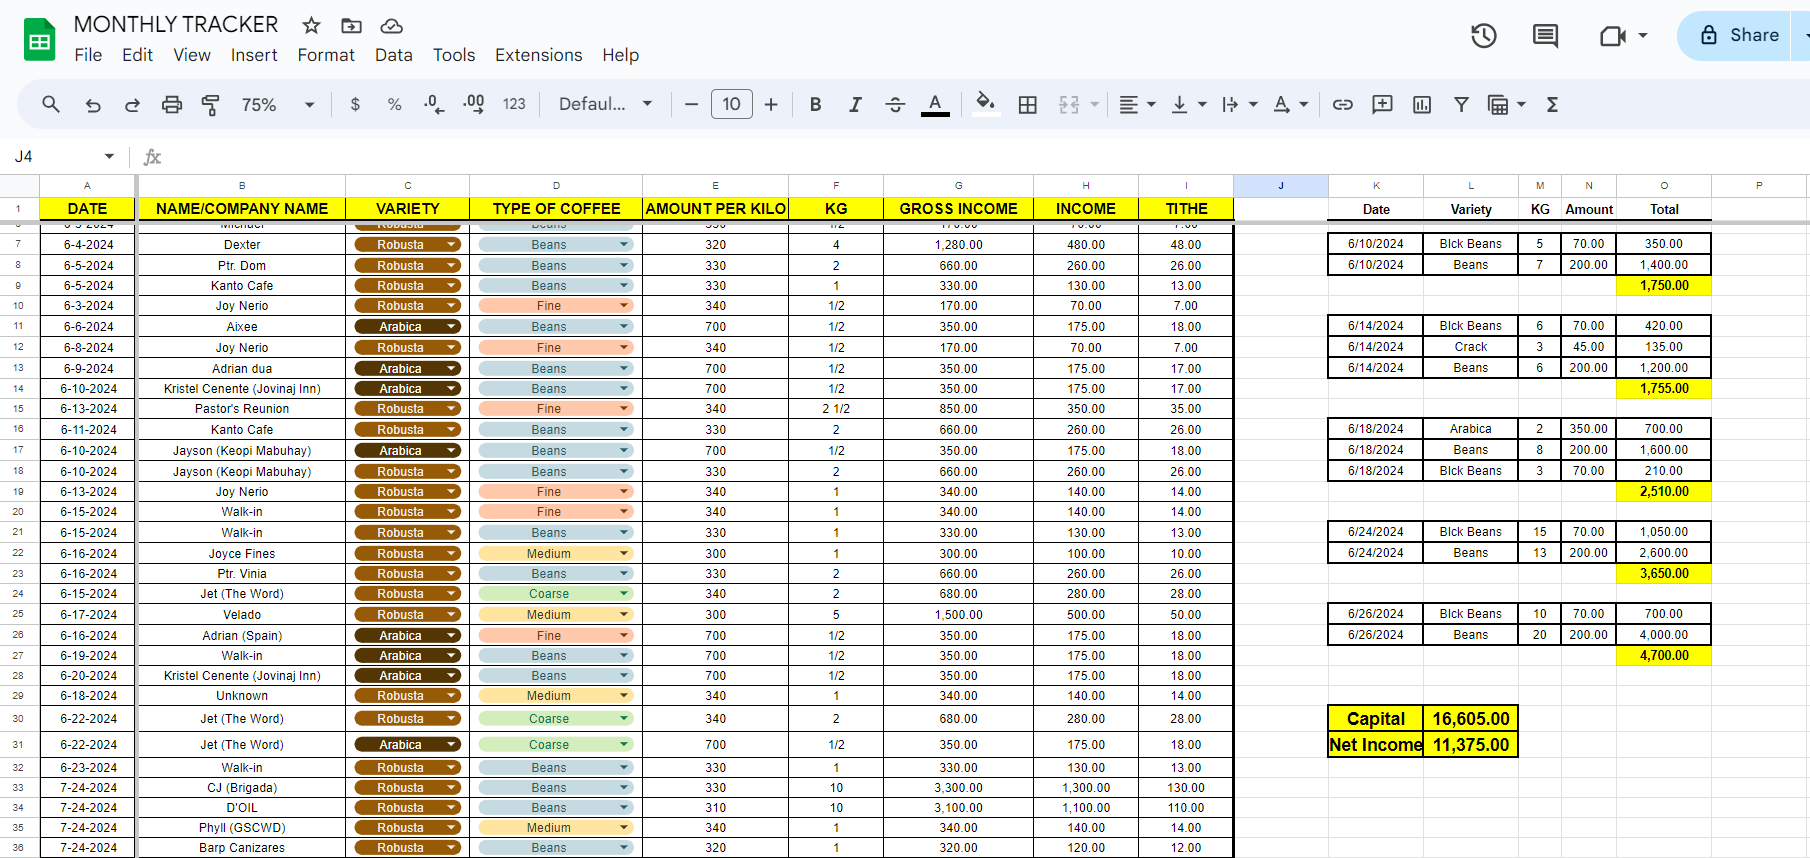Viewport: 1810px width, 858px height.
Task: Open the zoom level dropdown showing 75%
Action: click(278, 104)
